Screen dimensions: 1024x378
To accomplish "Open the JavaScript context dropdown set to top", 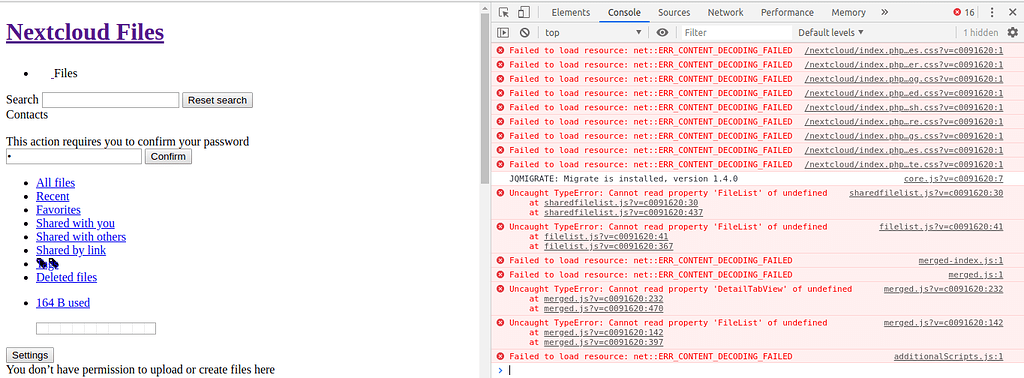I will [x=594, y=33].
